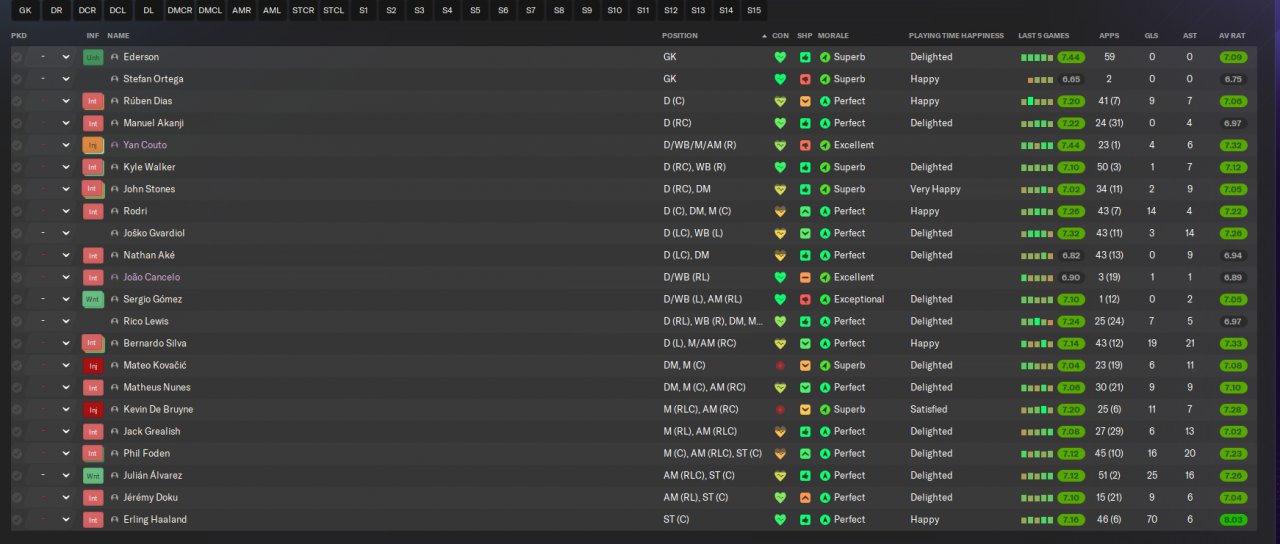The height and width of the screenshot is (544, 1280).
Task: Click player profile icon beside Rico Lewis
Action: [115, 321]
